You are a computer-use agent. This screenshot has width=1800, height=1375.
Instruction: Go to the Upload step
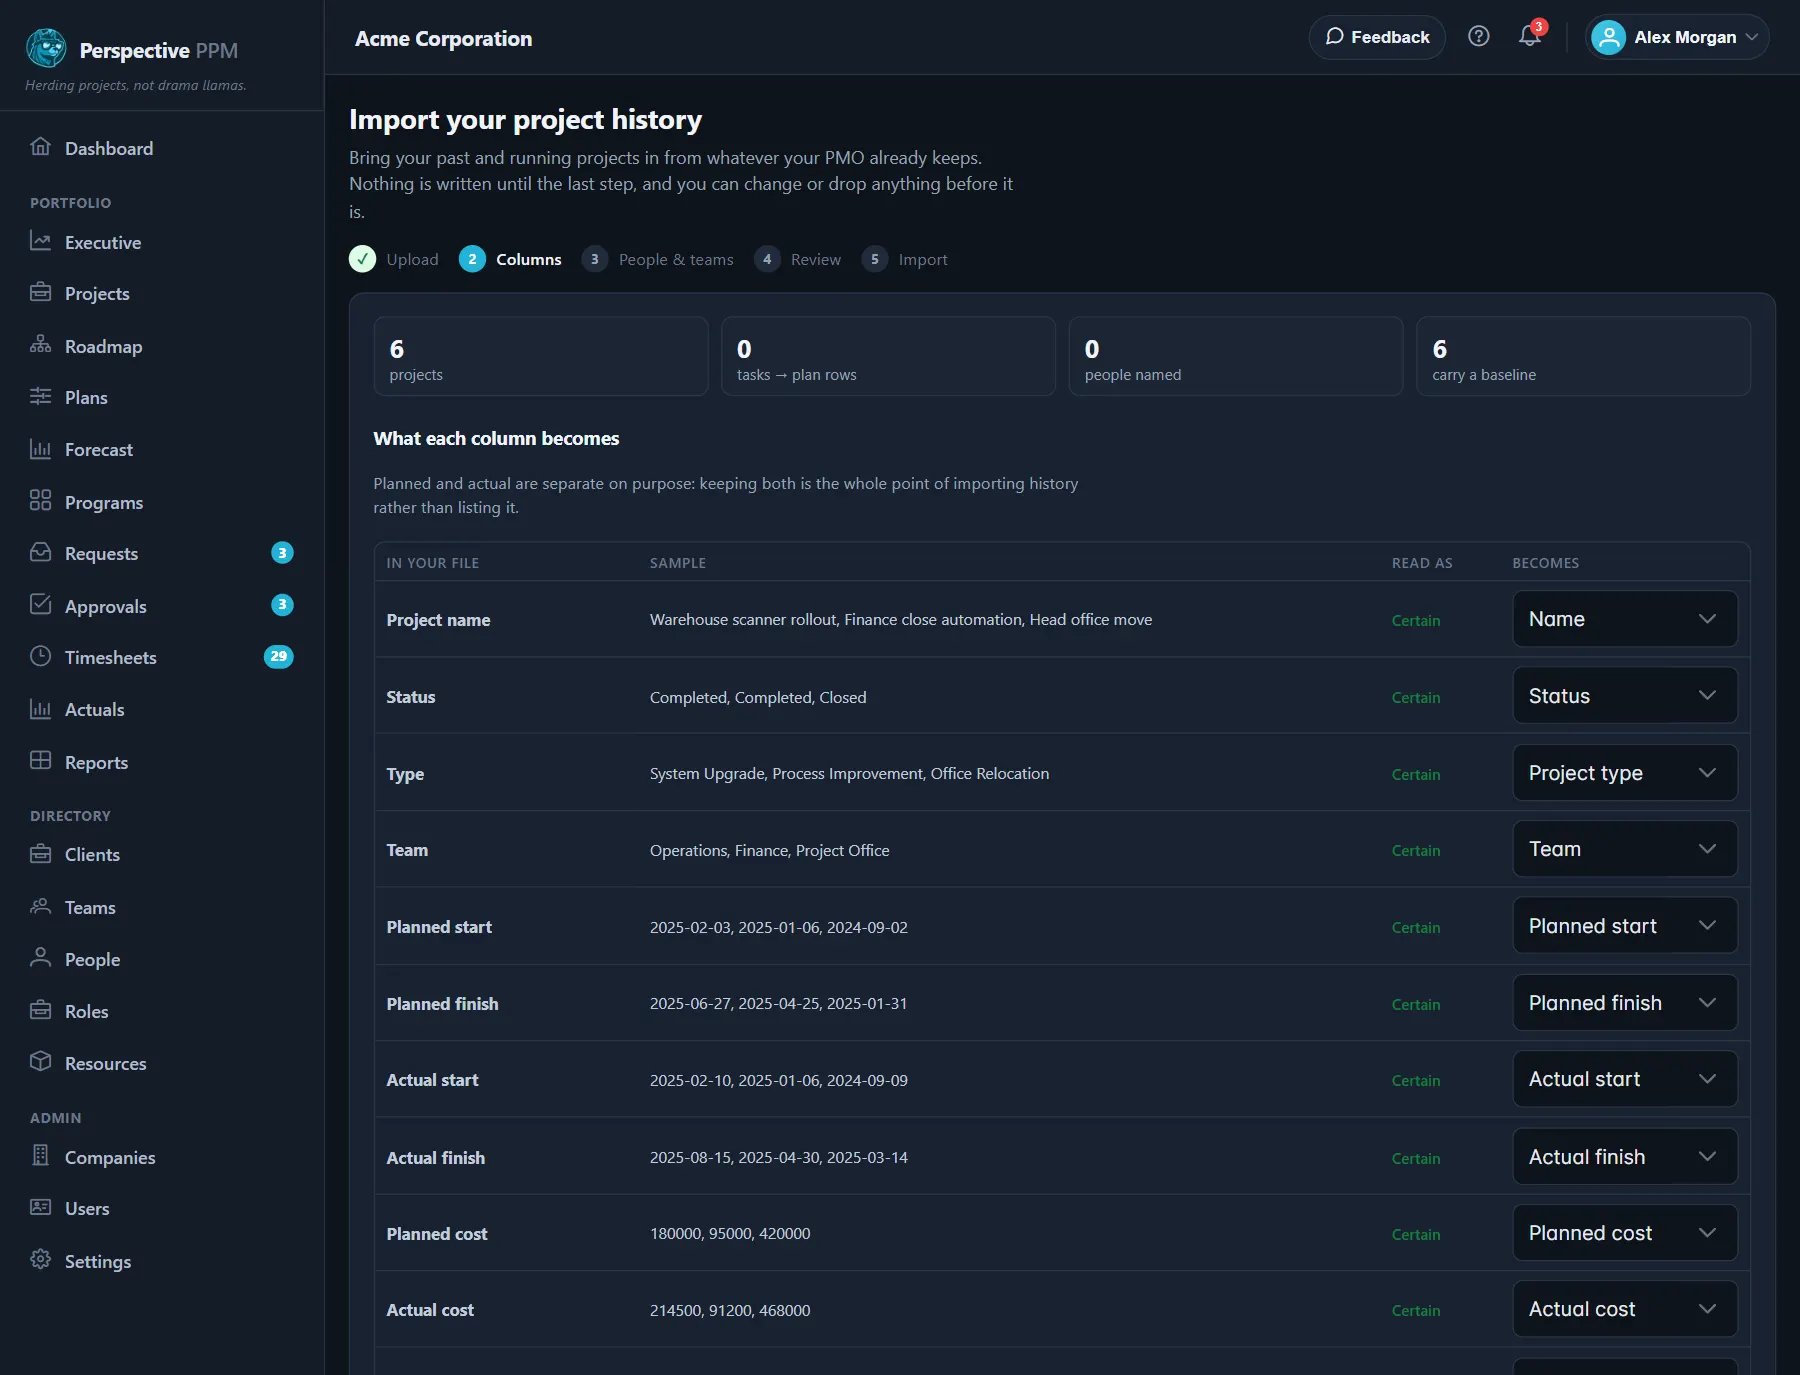(x=394, y=259)
